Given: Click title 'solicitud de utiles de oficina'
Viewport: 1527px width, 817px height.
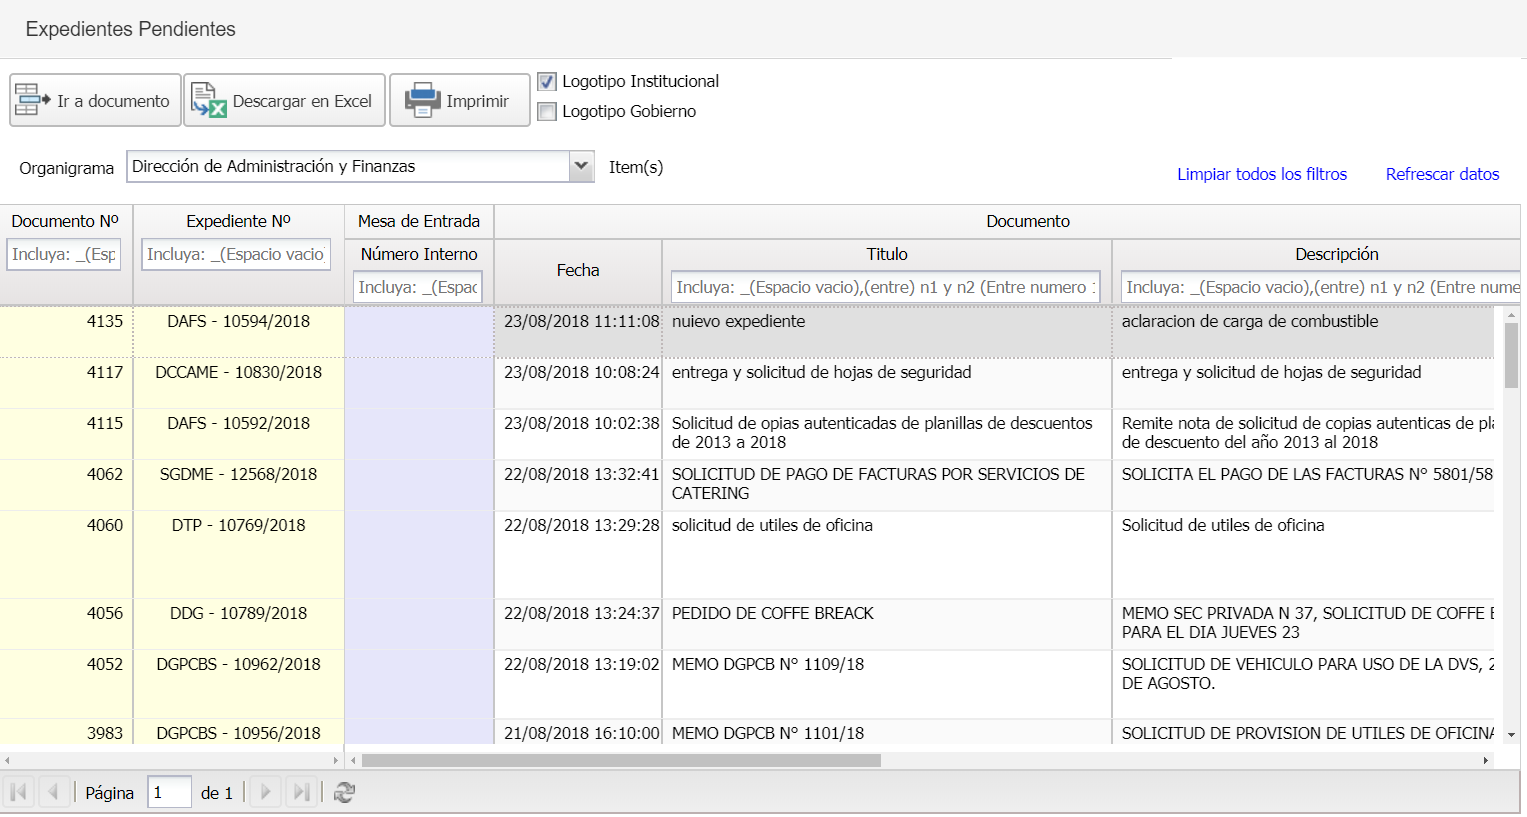Looking at the screenshot, I should coord(772,525).
